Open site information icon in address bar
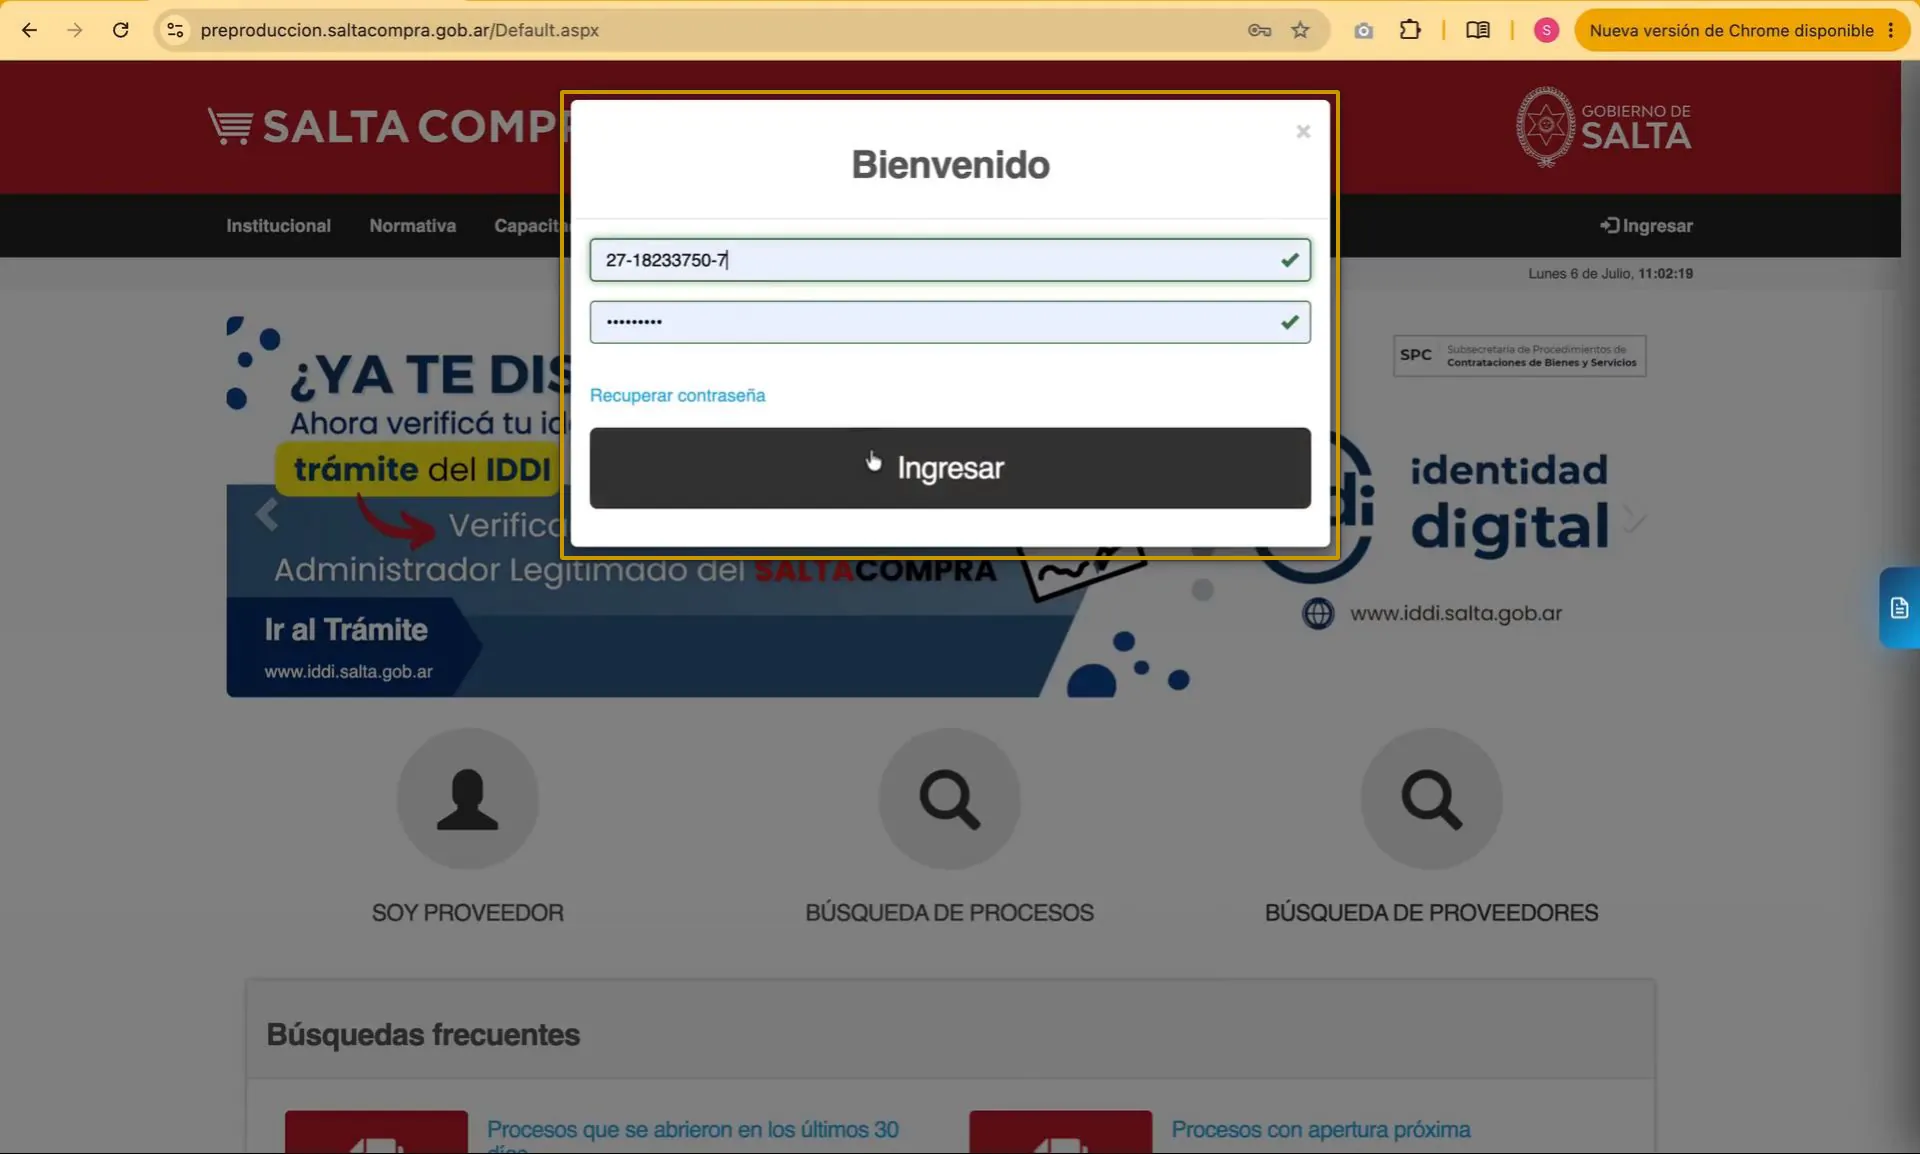 pyautogui.click(x=175, y=30)
